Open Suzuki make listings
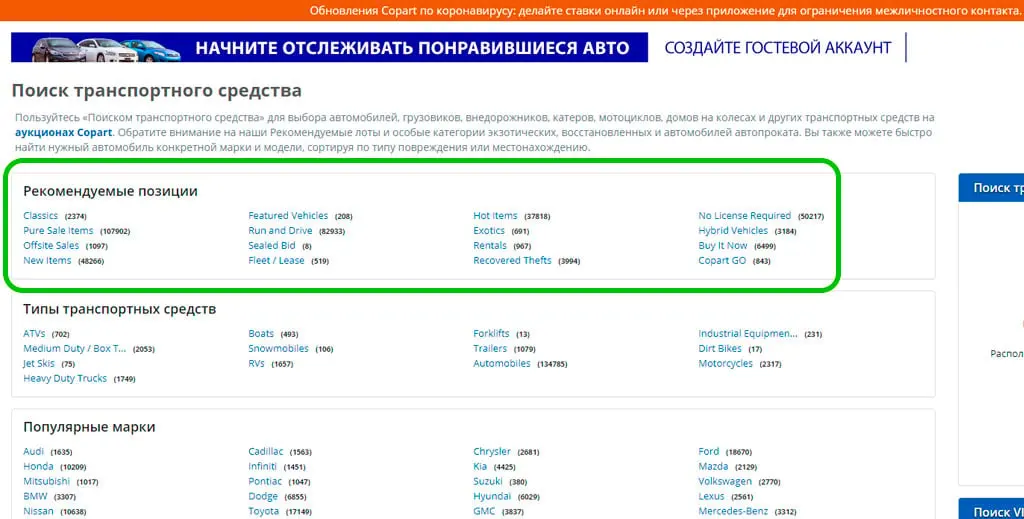Screen dimensions: 1024x519 click(x=488, y=482)
